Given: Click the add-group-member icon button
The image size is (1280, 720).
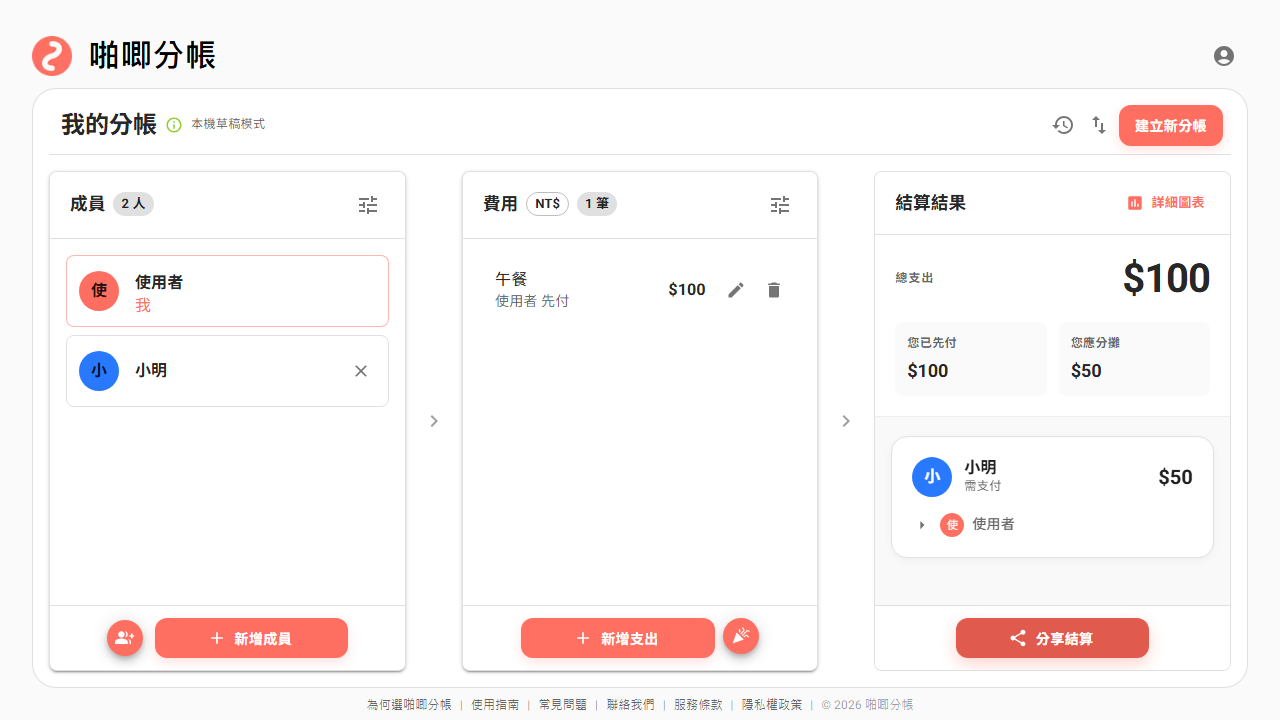Looking at the screenshot, I should (125, 638).
